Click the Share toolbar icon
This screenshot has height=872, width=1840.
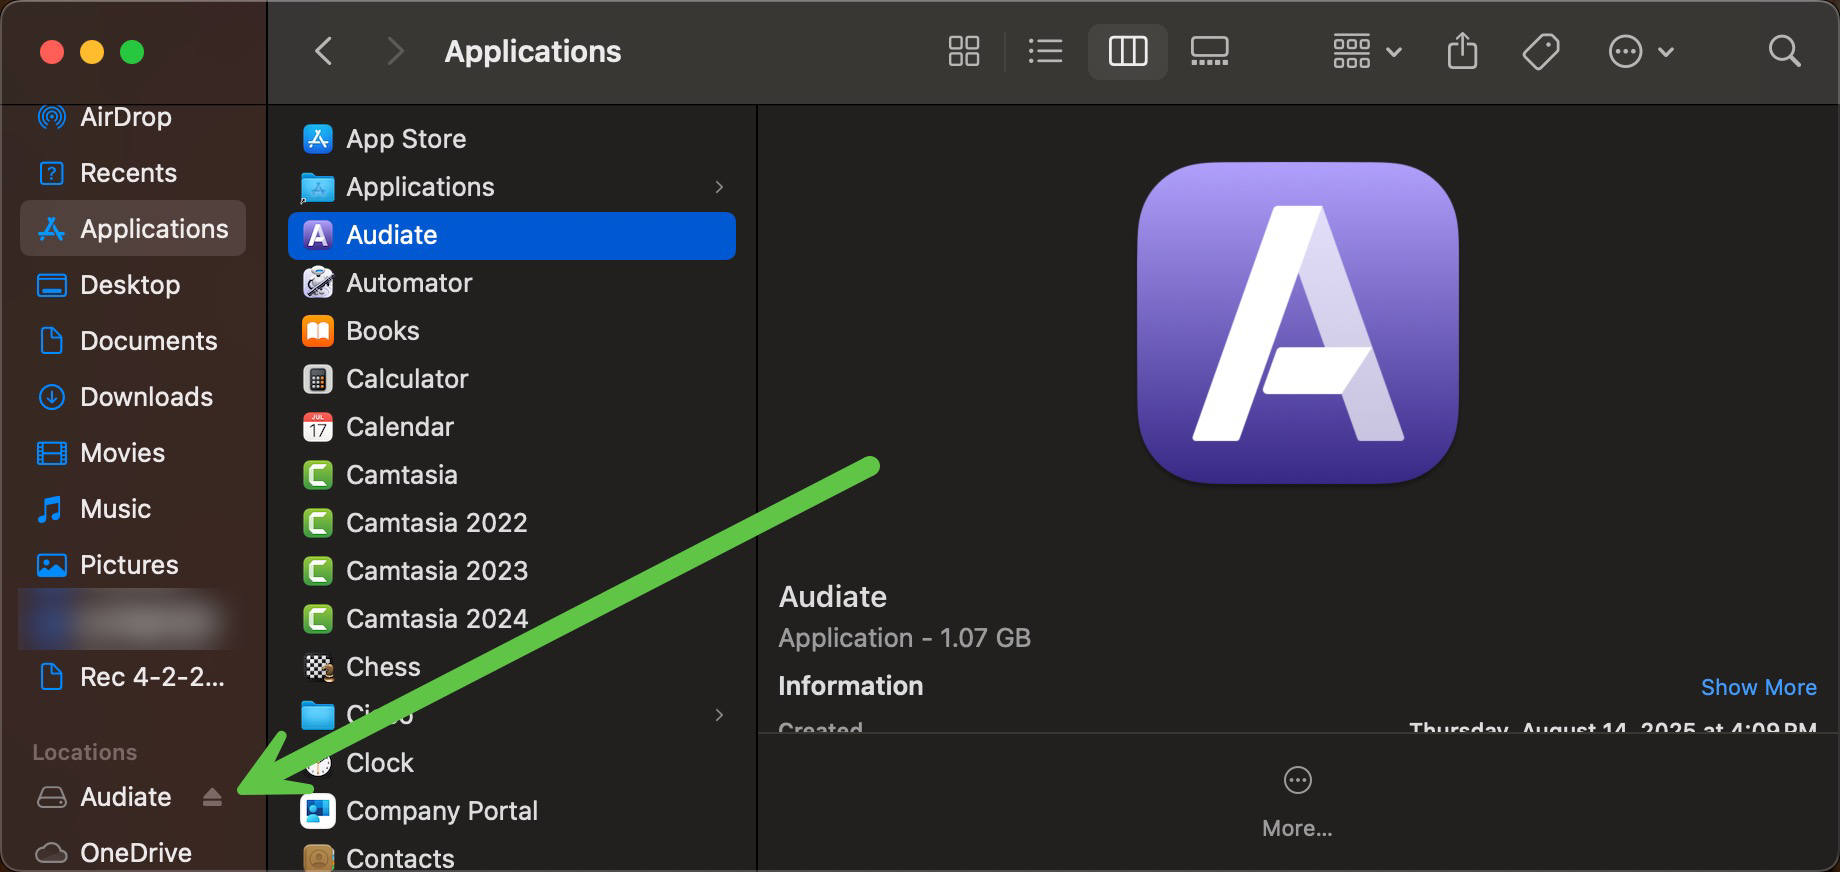(x=1462, y=51)
